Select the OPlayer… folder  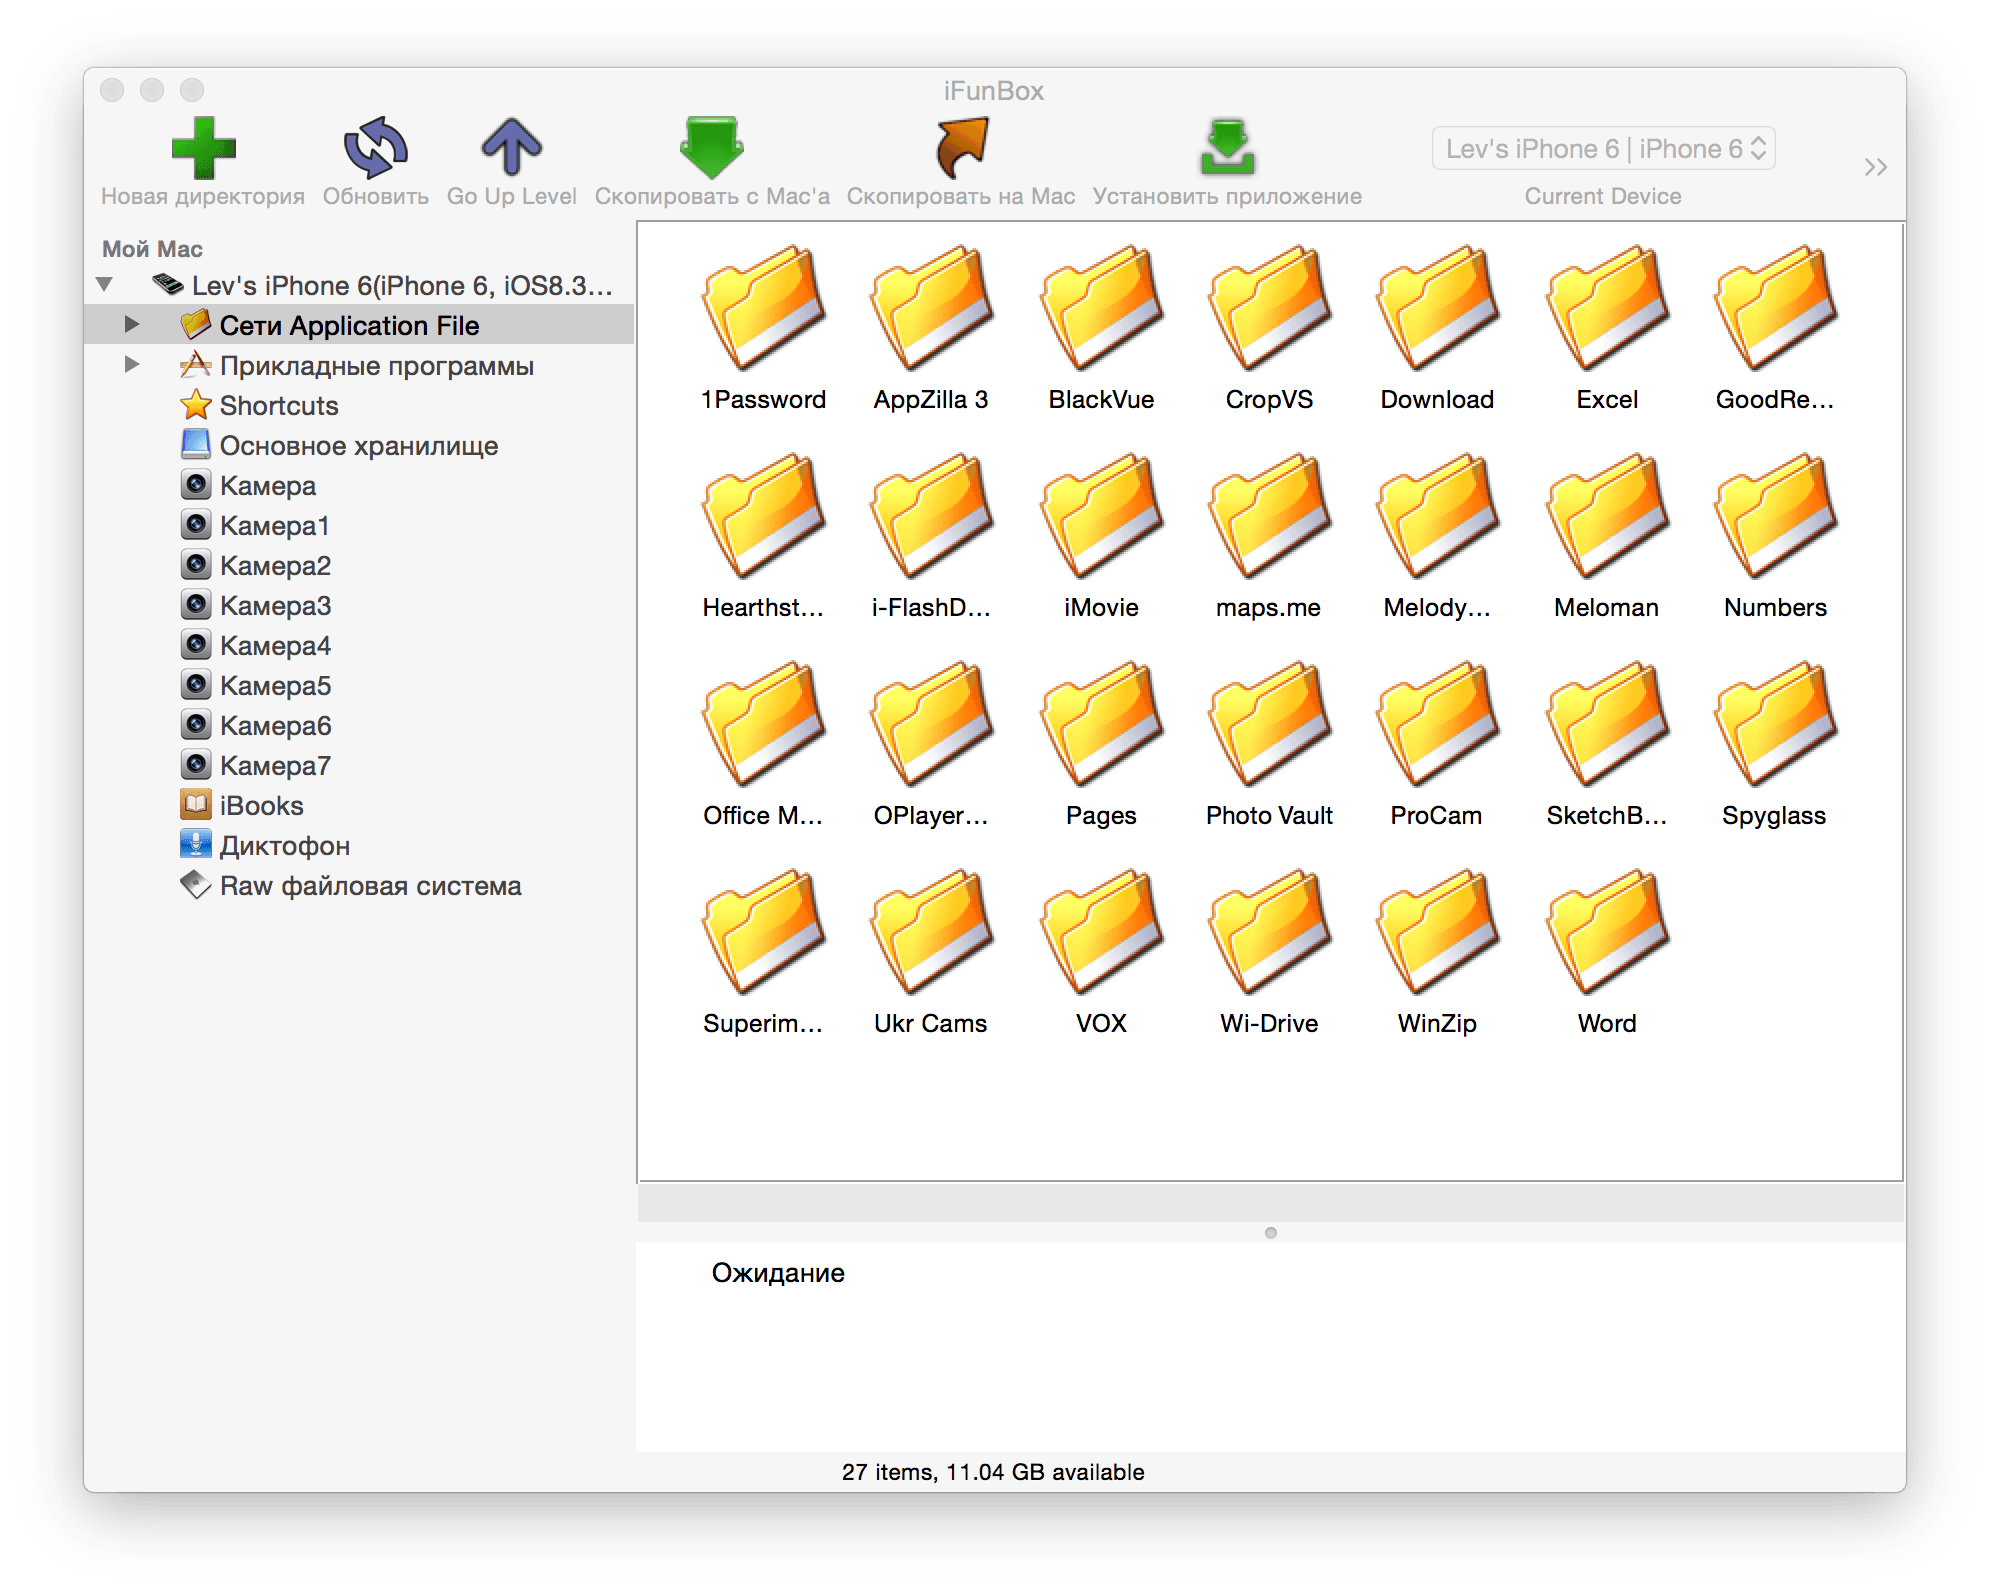(931, 745)
